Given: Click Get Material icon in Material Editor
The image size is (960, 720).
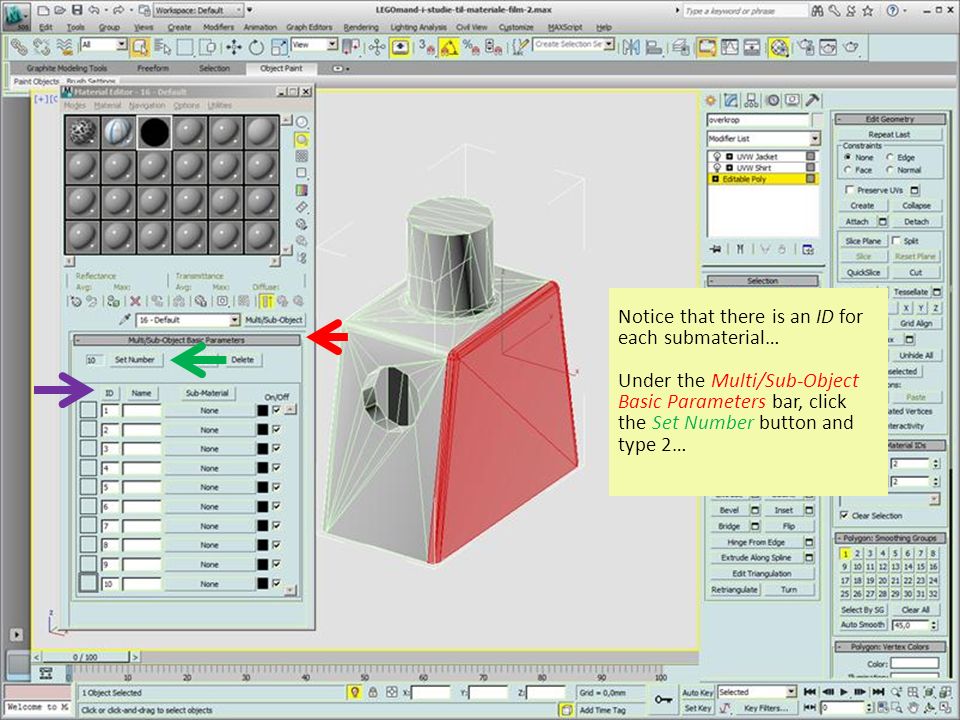Looking at the screenshot, I should click(x=75, y=301).
